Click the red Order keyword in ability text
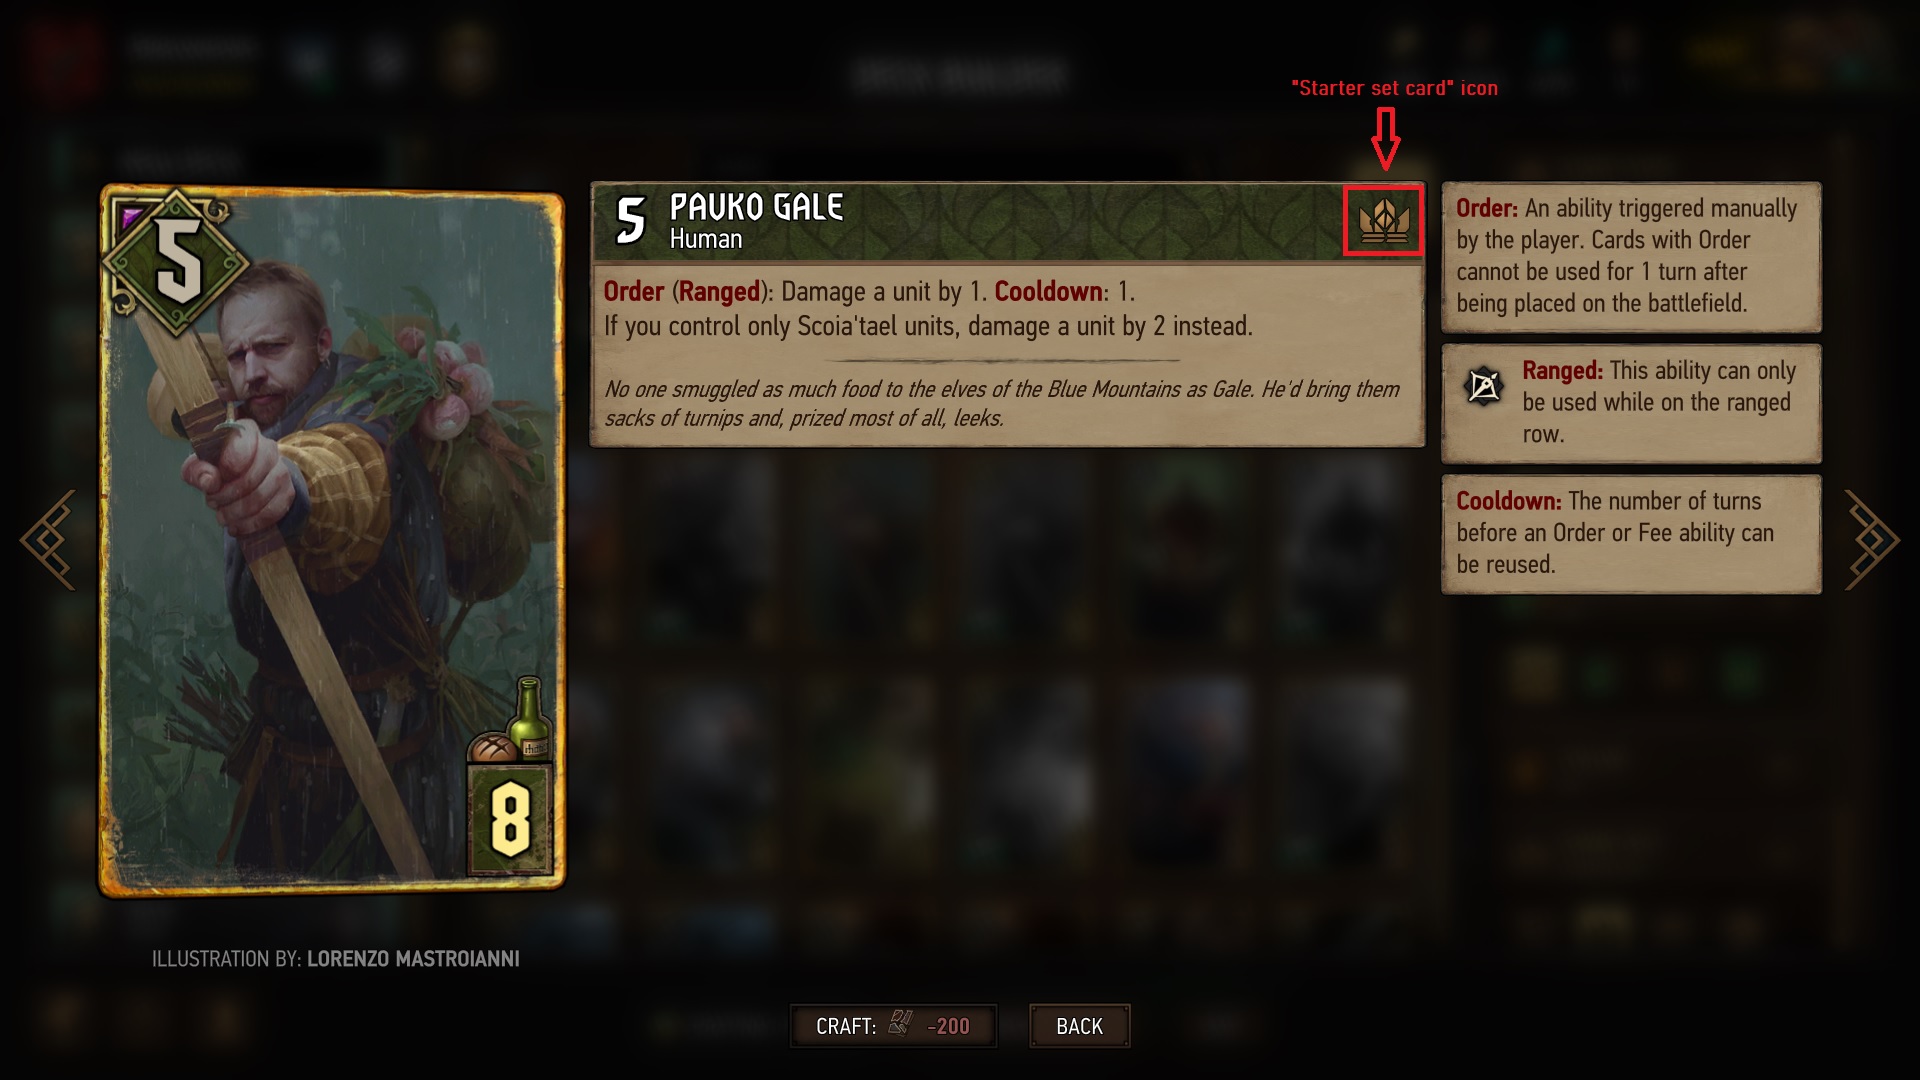1920x1080 pixels. [x=634, y=292]
